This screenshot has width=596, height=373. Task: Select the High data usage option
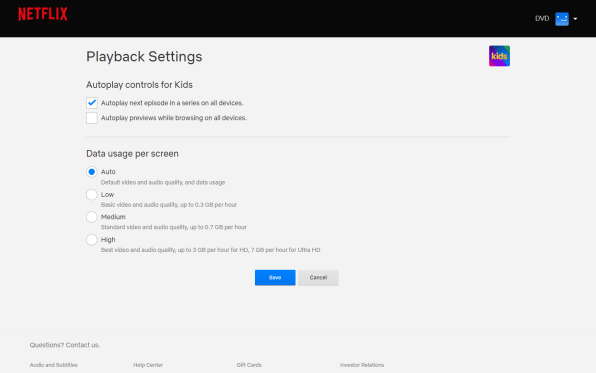coord(92,240)
